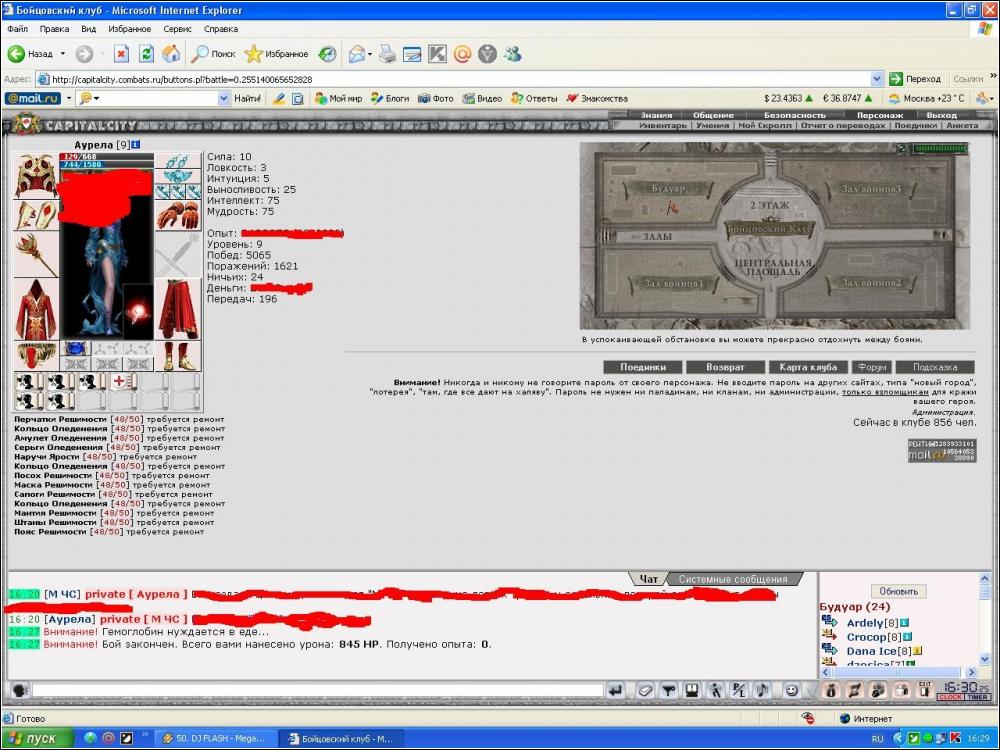
Task: Click the IE print icon
Action: 387,54
